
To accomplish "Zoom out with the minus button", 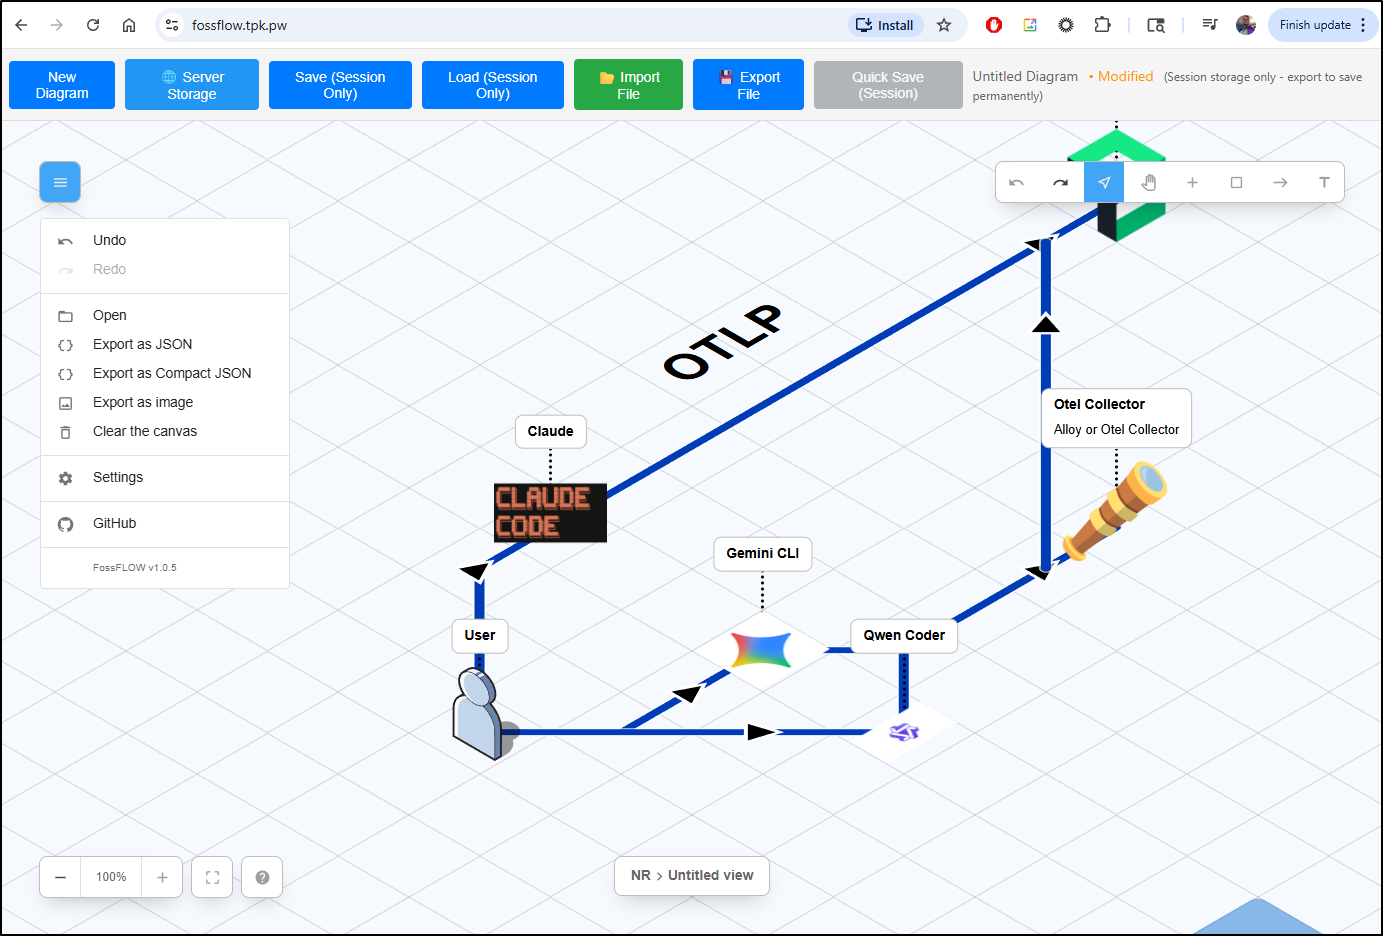I will (x=61, y=877).
